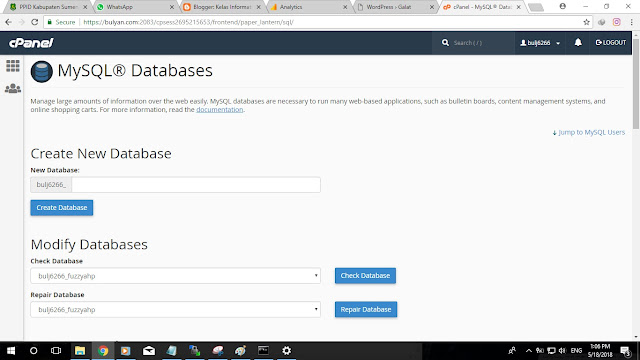Open a new browser tab

536,7
